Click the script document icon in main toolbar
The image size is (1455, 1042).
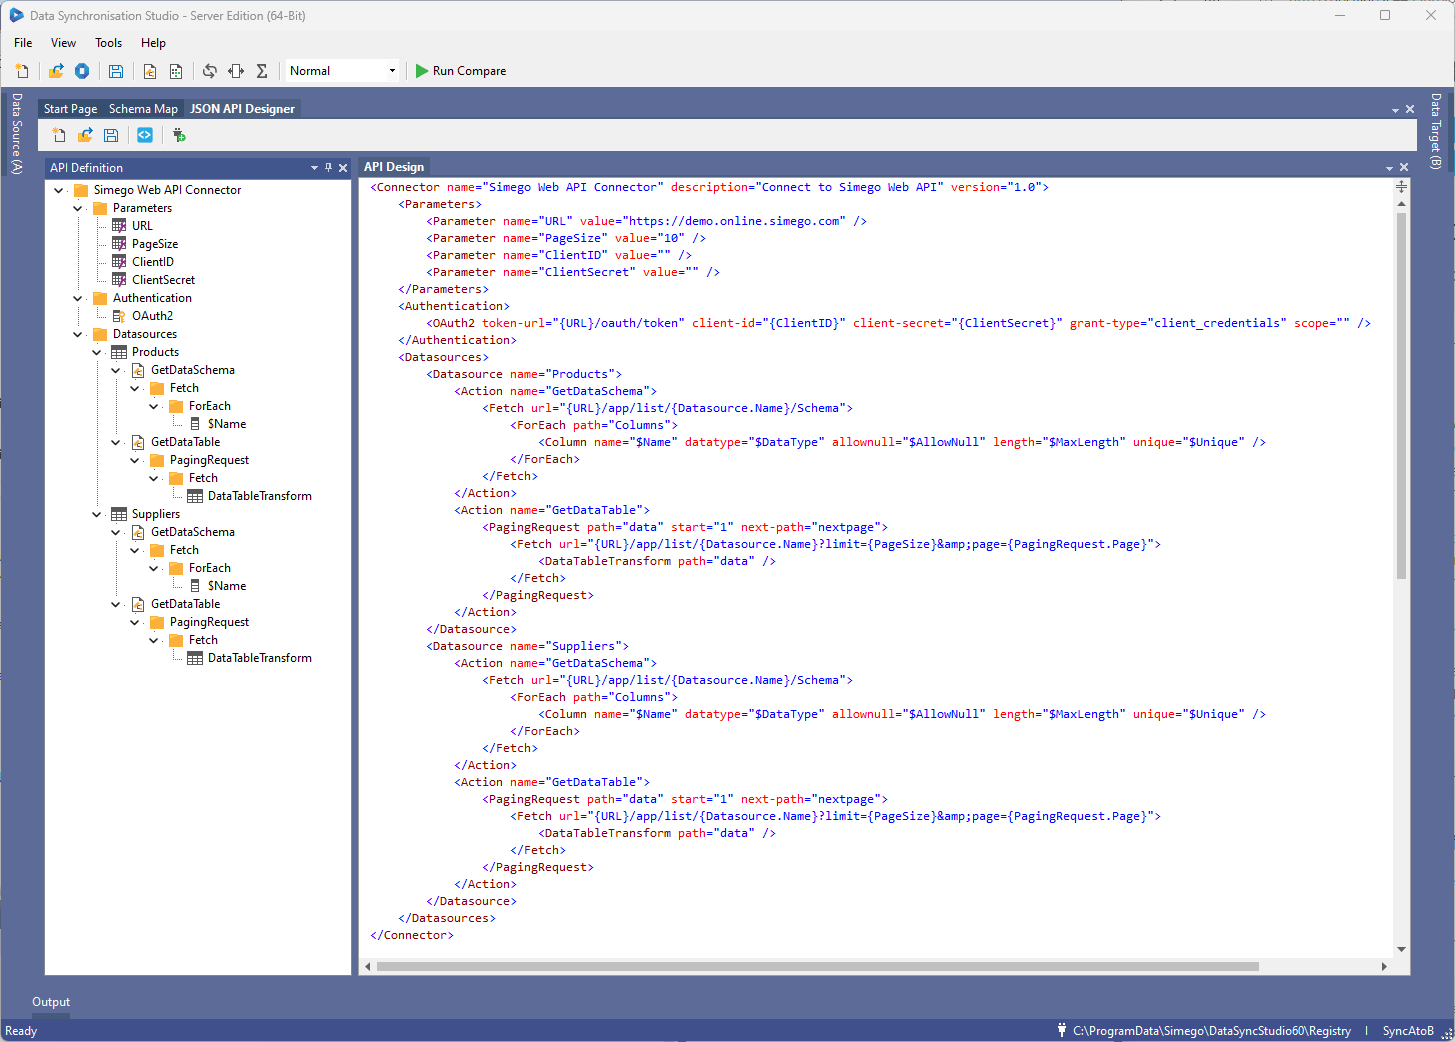click(x=150, y=71)
